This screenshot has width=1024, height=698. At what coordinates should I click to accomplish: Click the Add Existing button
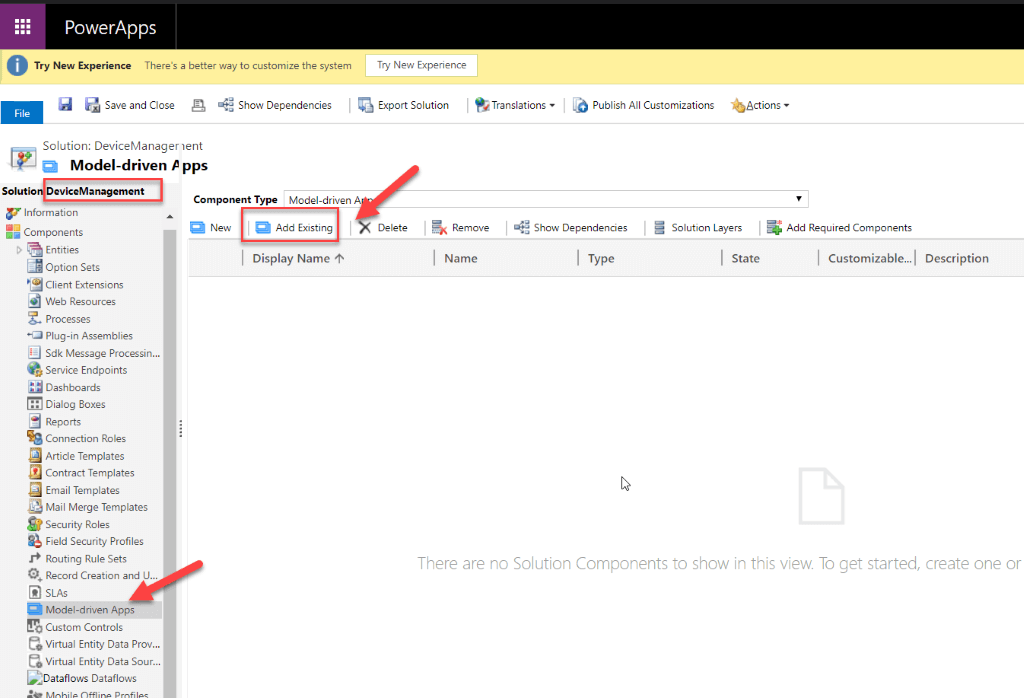click(x=295, y=227)
